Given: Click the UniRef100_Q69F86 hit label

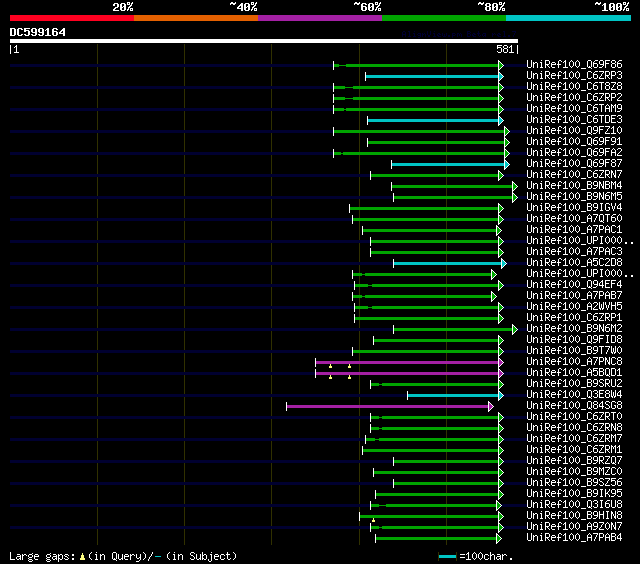Looking at the screenshot, I should pos(574,64).
